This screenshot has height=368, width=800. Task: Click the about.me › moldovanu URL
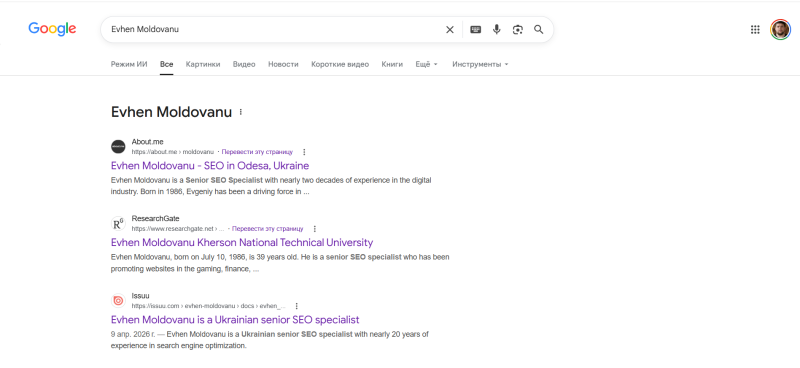click(x=172, y=152)
